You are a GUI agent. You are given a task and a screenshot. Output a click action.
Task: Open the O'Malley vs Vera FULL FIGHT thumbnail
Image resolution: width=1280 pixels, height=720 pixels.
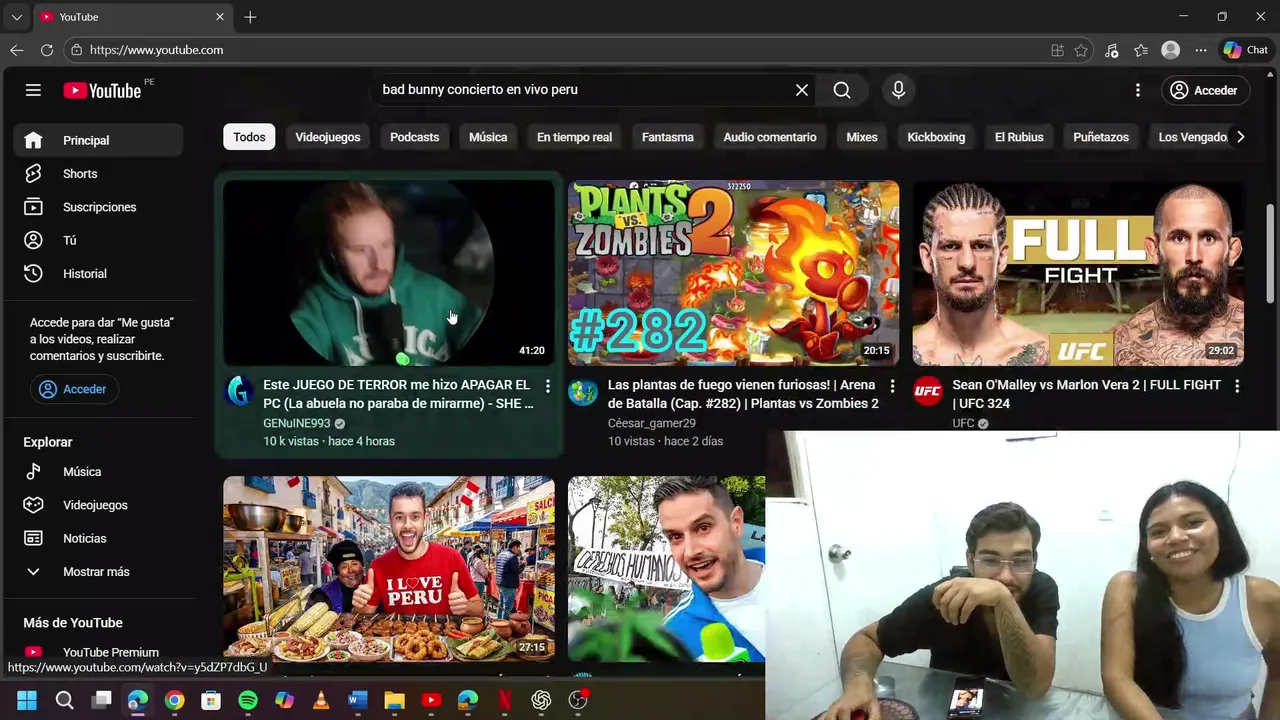coord(1078,273)
